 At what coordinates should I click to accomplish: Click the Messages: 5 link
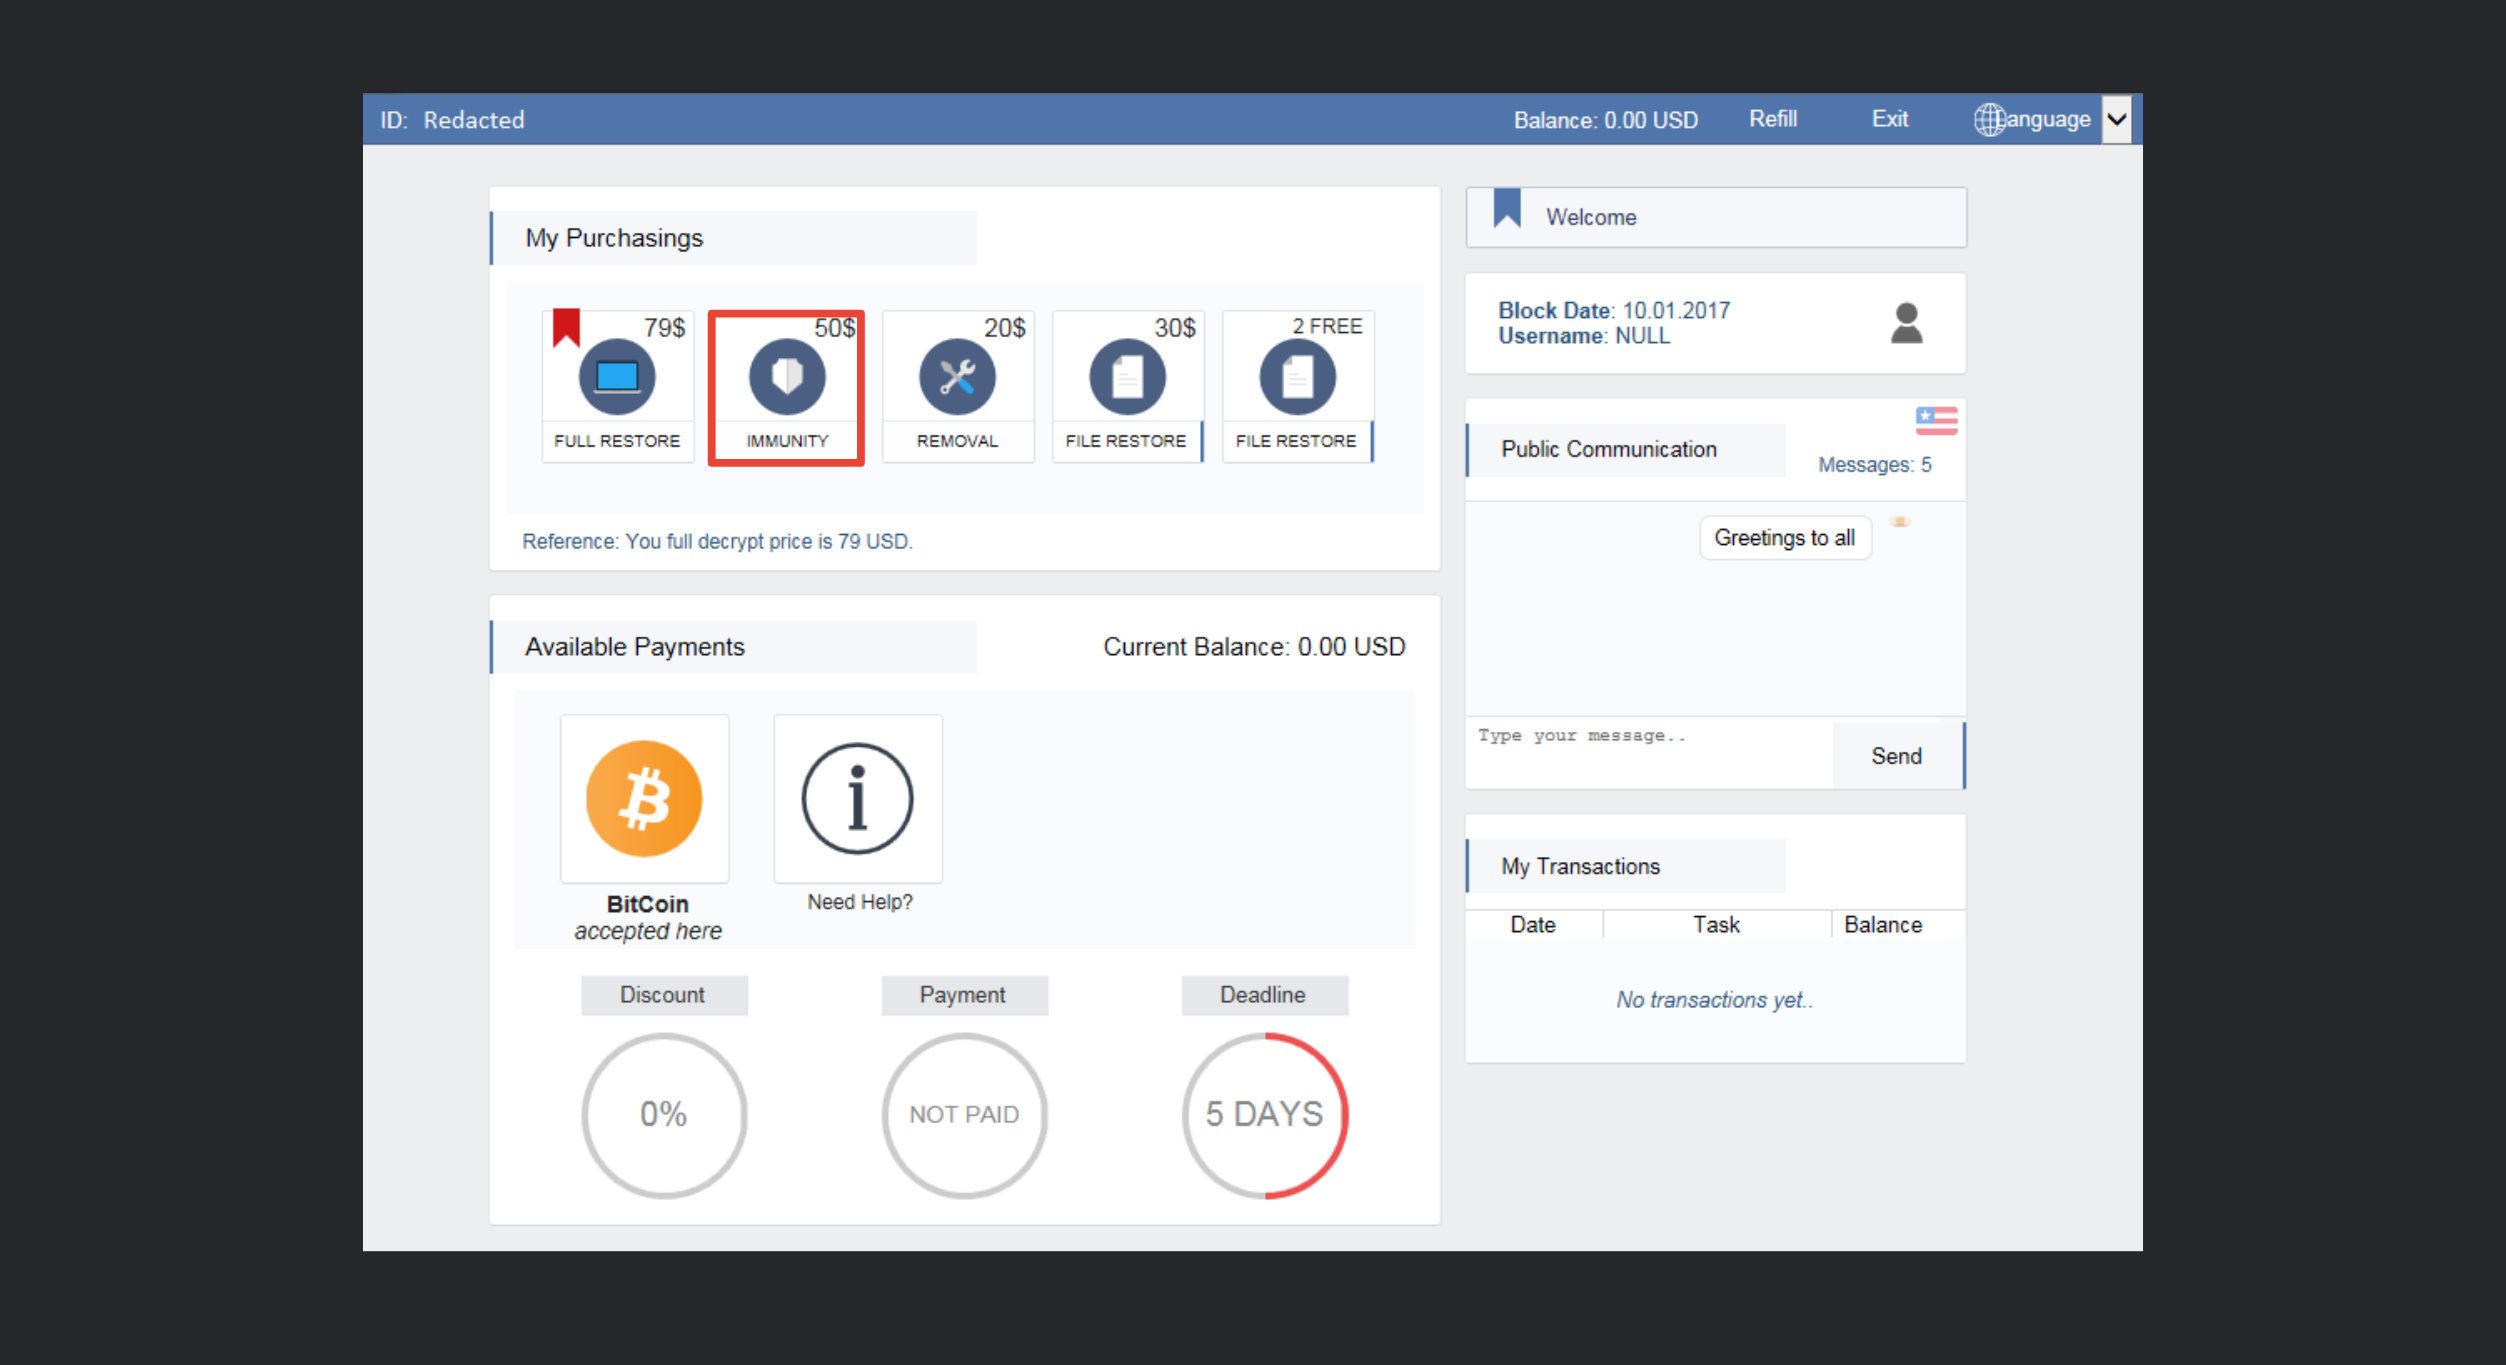(1874, 465)
